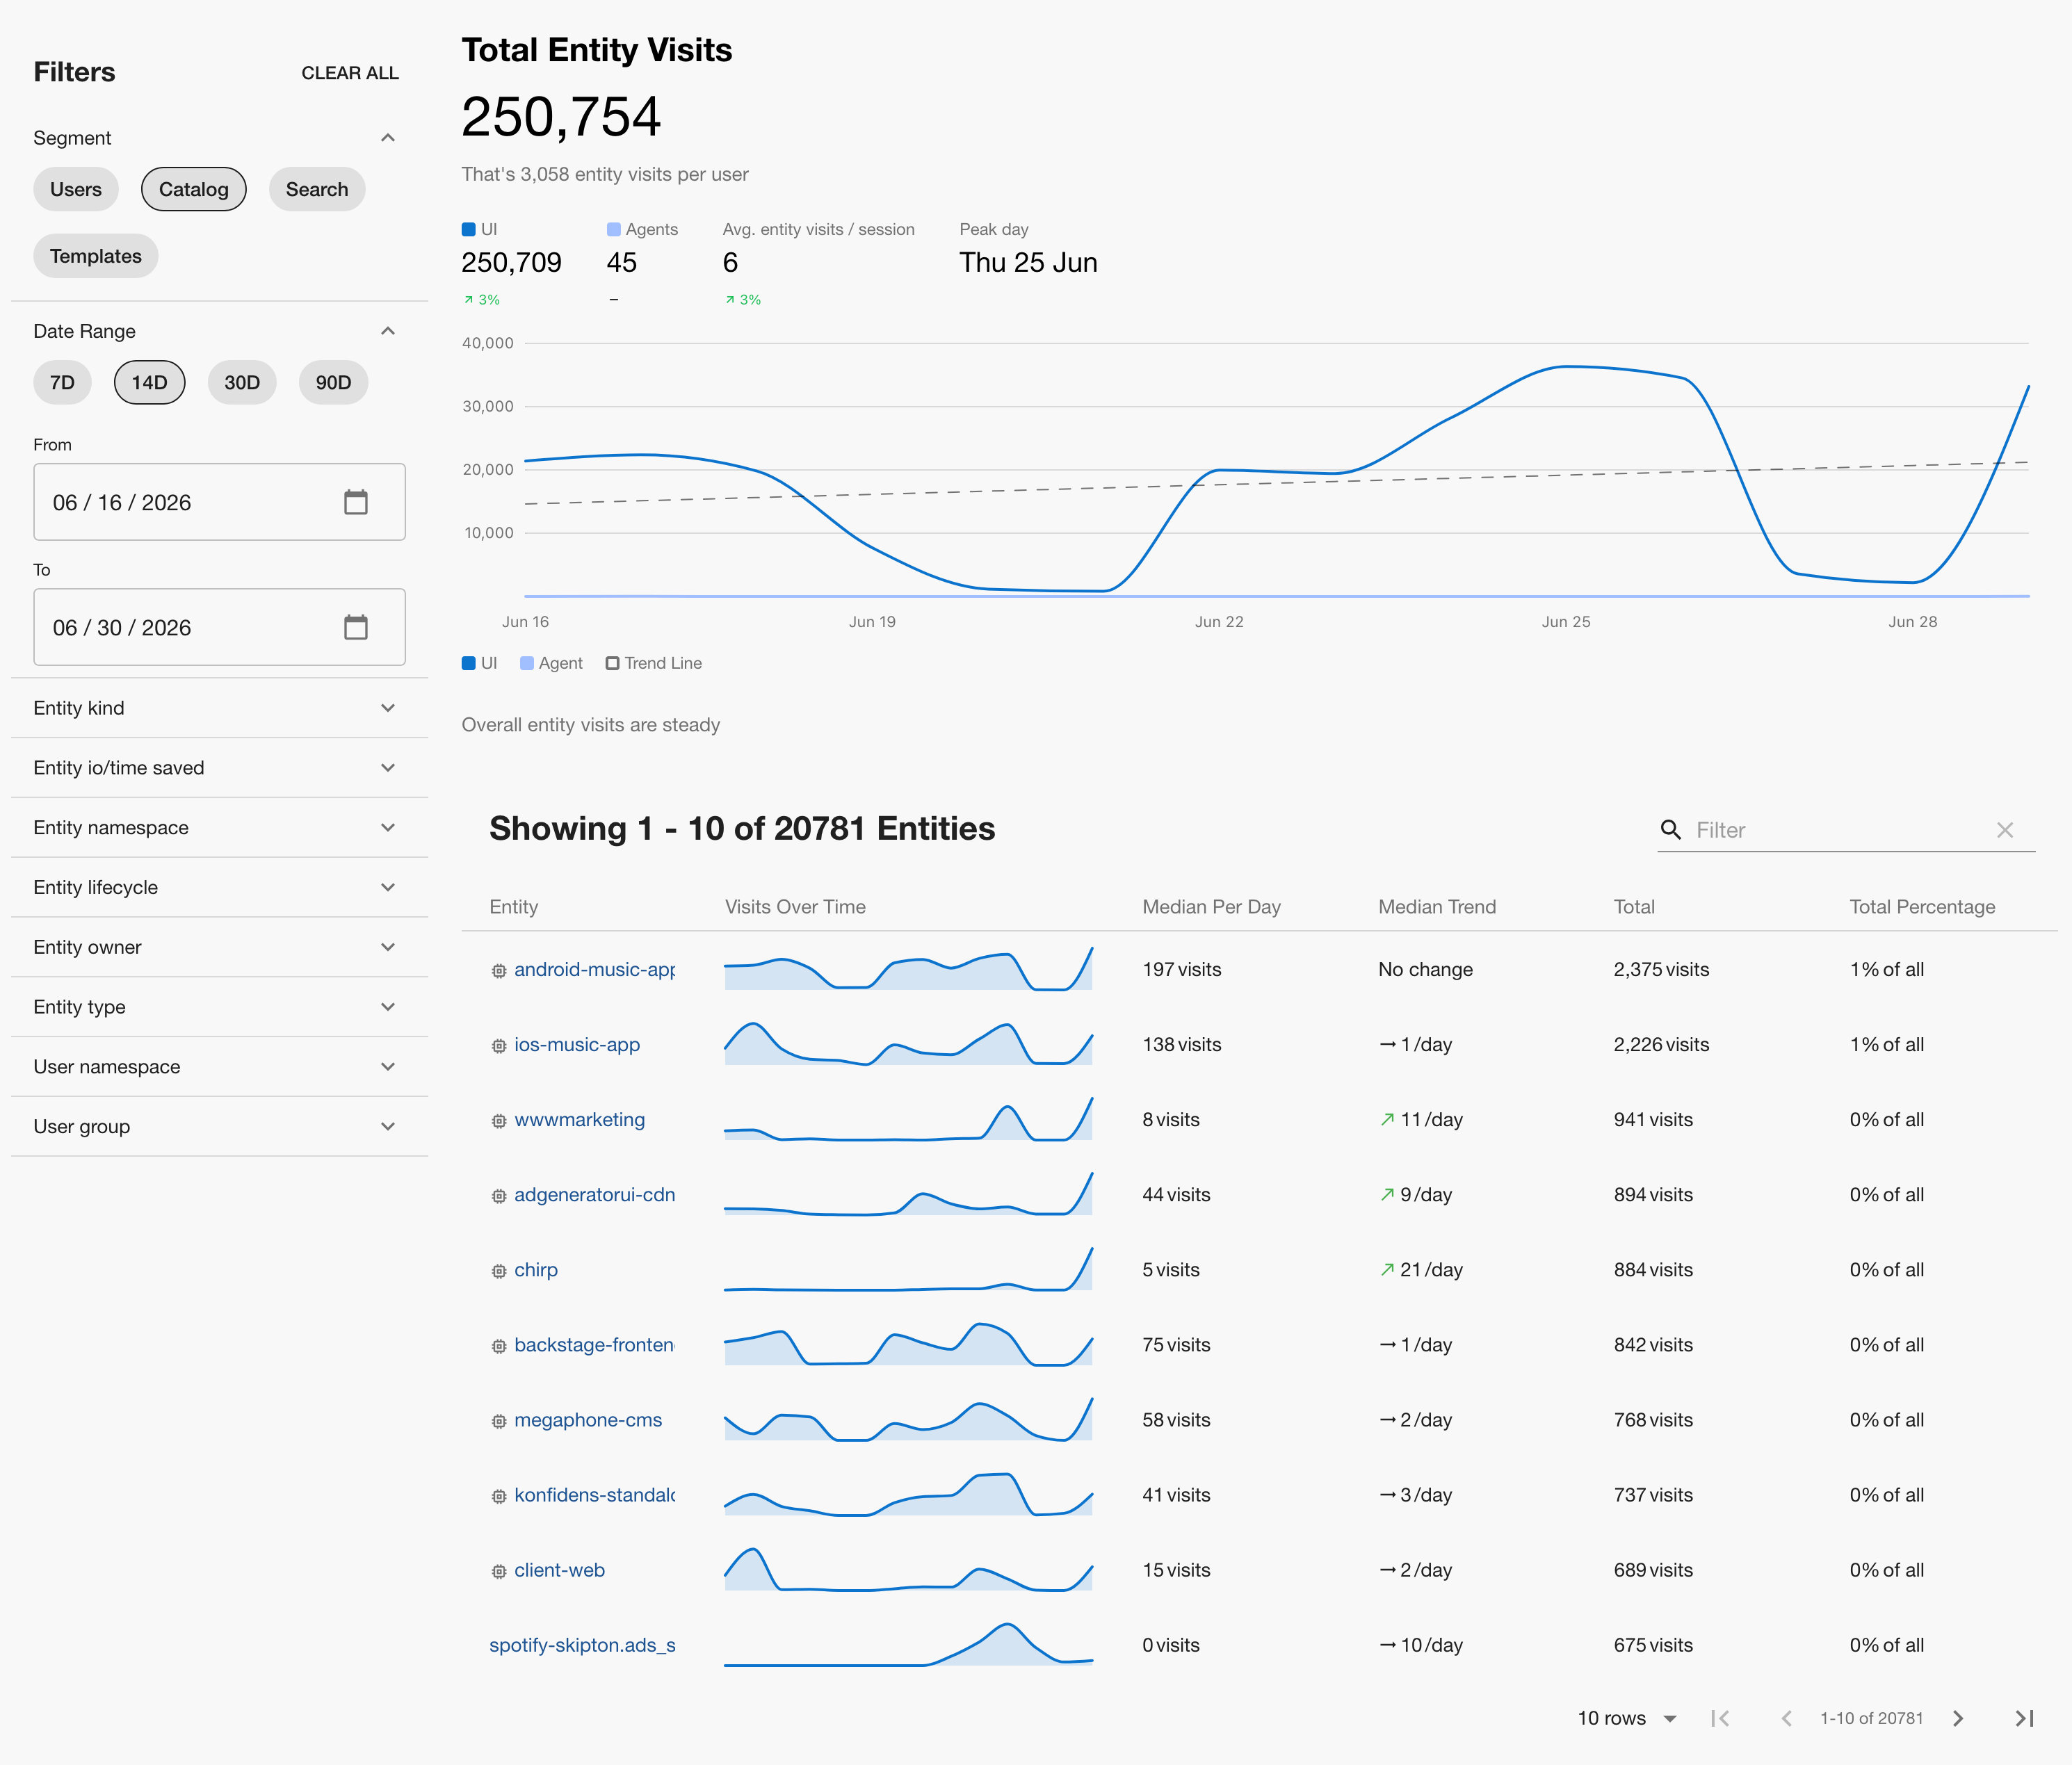Click CLEAR ALL filters button
Viewport: 2072px width, 1765px height.
(350, 73)
